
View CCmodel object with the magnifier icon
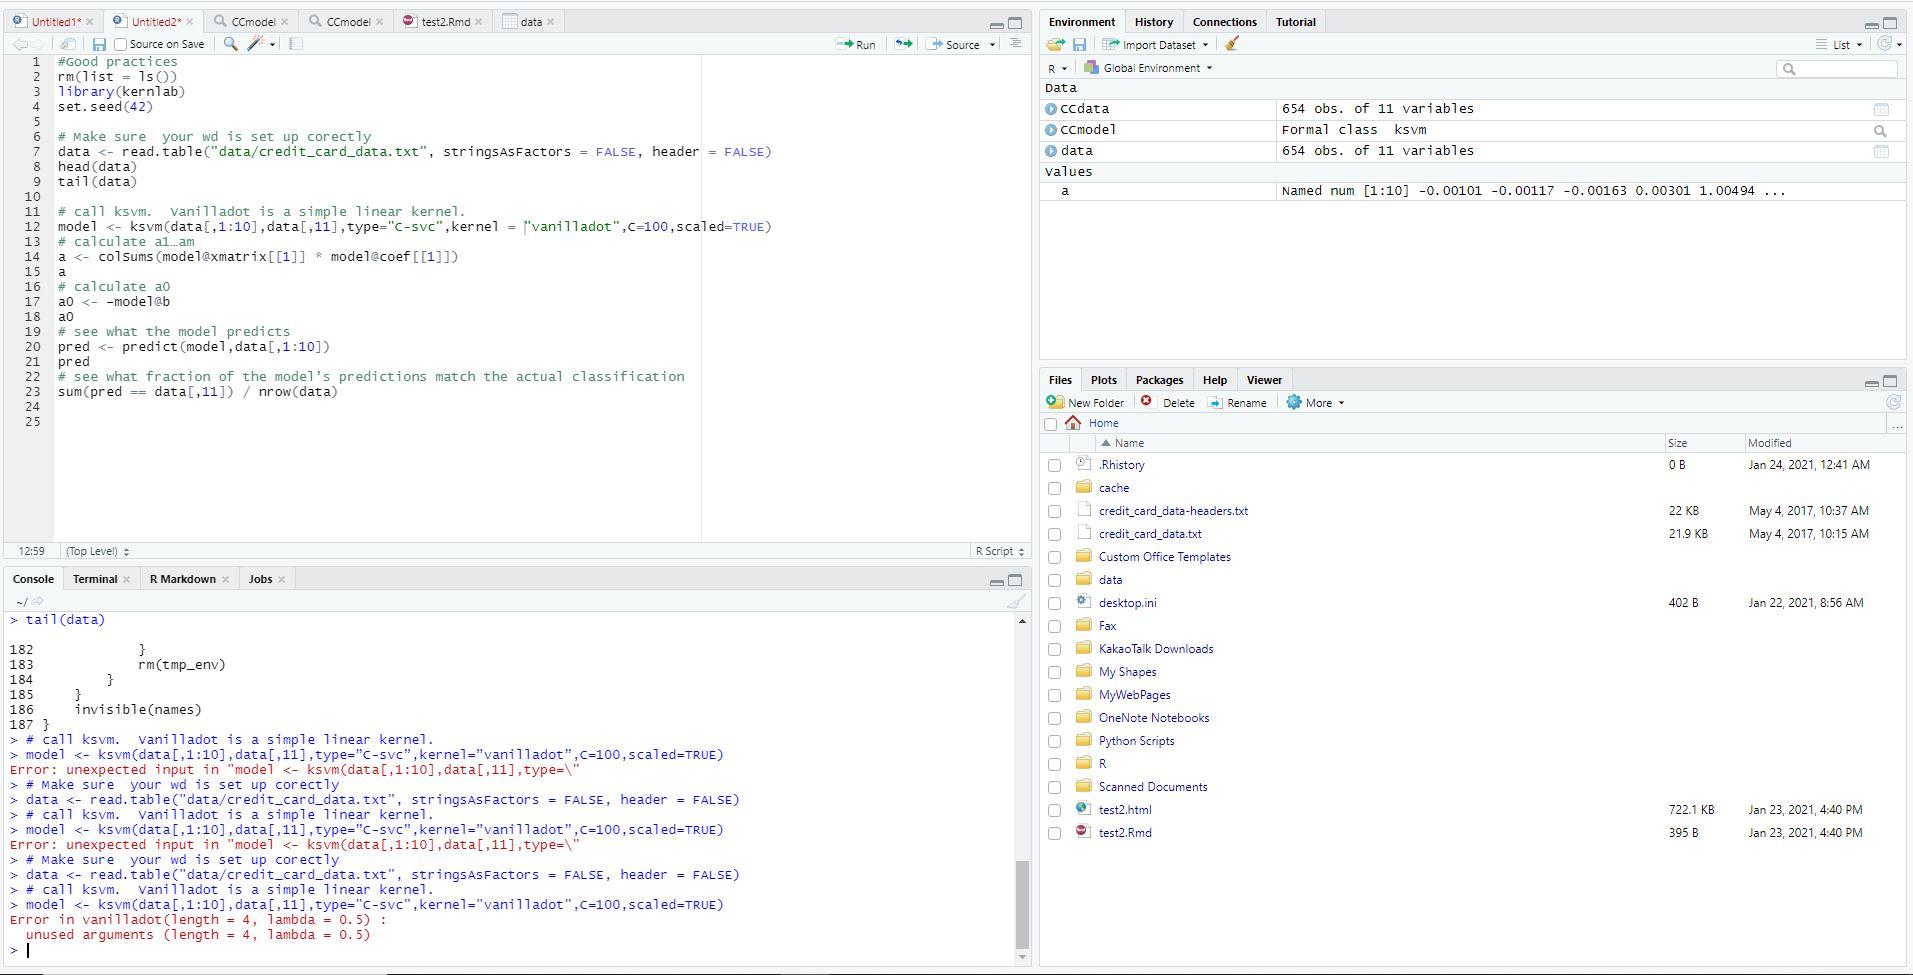click(x=1880, y=131)
